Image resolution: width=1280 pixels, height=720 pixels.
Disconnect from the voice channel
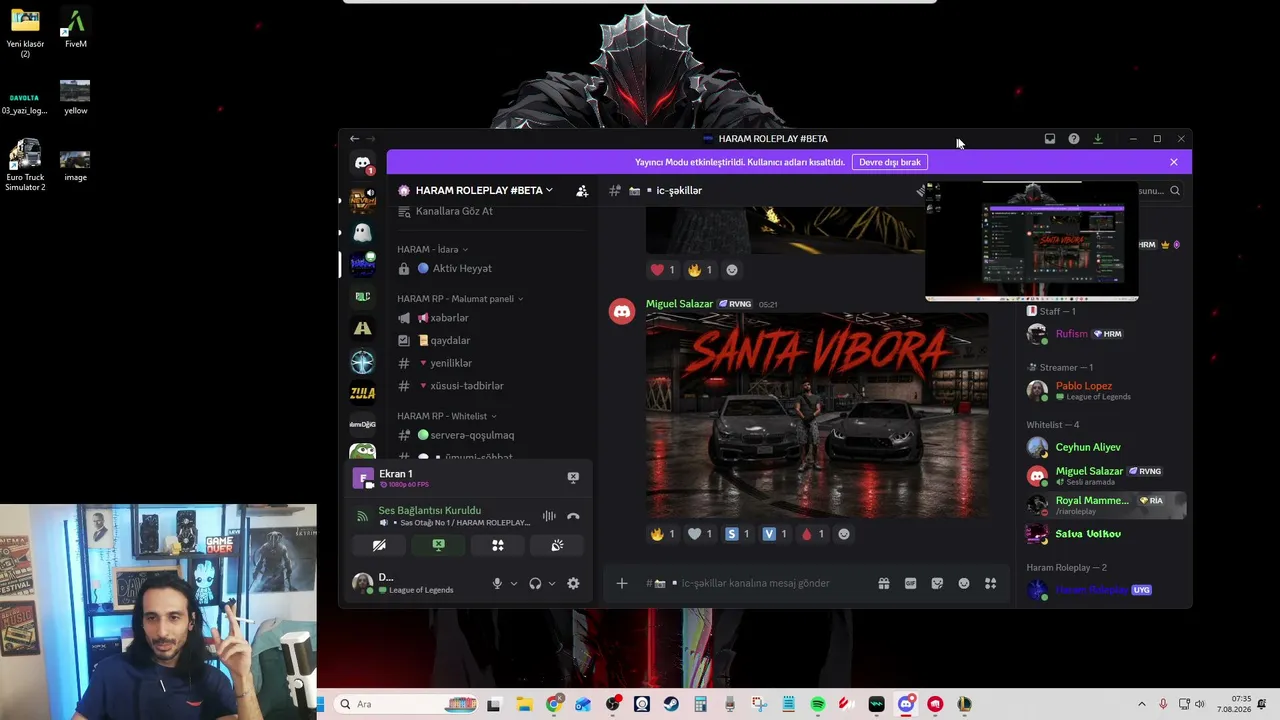(x=573, y=516)
